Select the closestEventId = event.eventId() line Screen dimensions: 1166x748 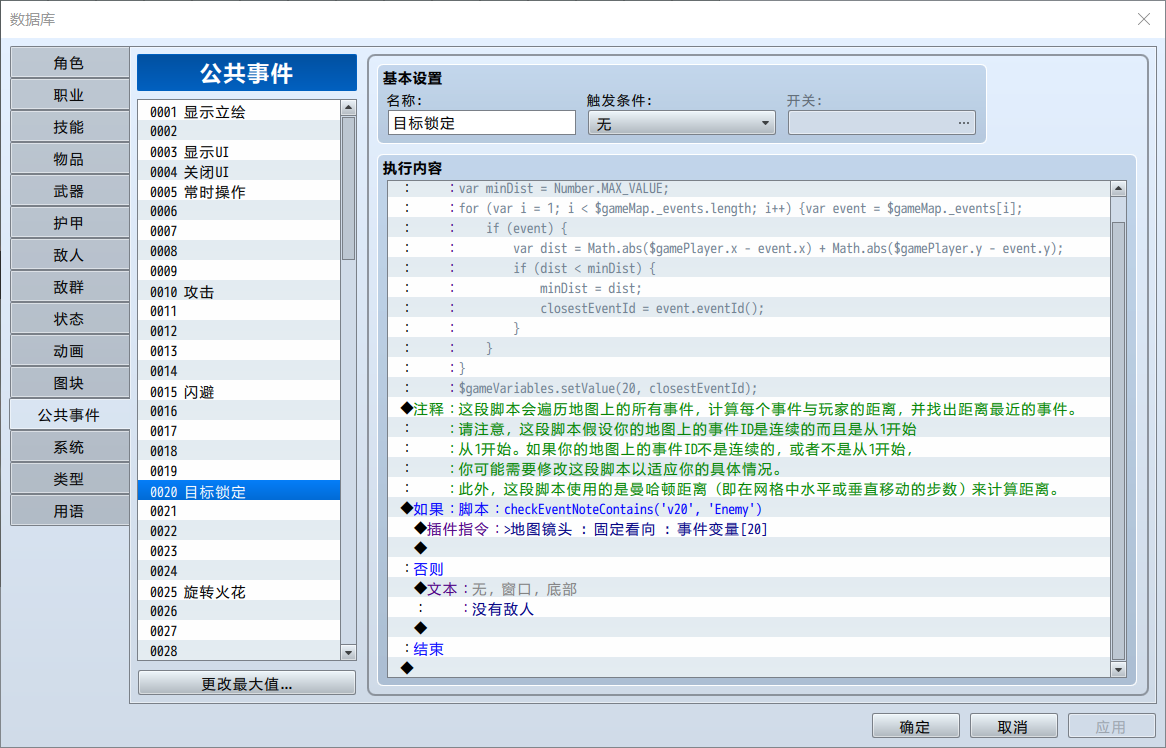click(x=749, y=308)
